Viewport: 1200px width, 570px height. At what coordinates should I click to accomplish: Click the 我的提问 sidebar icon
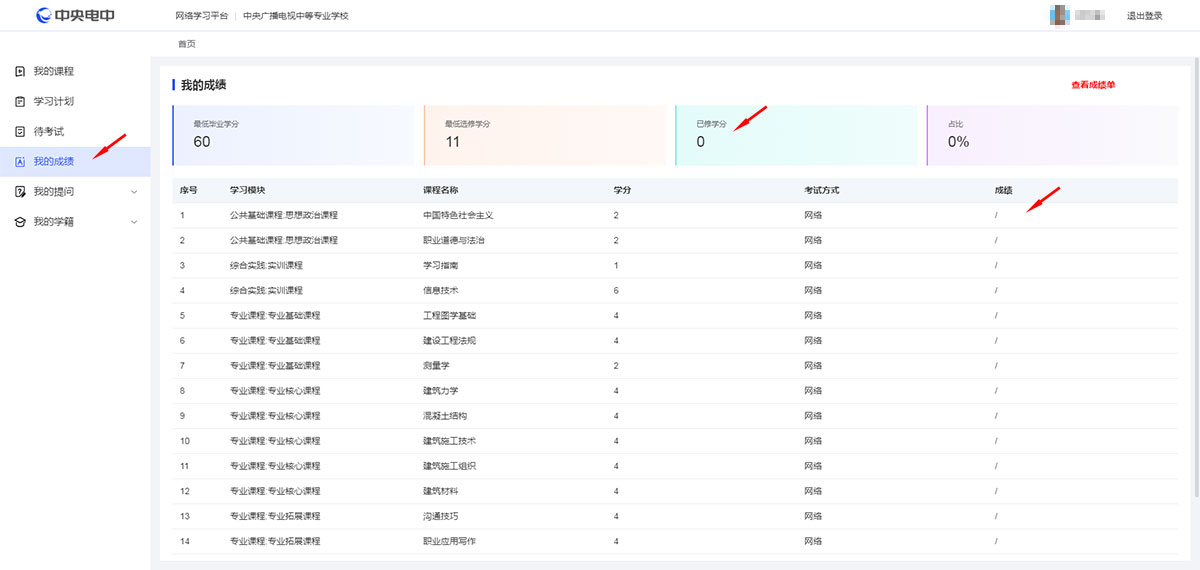20,191
